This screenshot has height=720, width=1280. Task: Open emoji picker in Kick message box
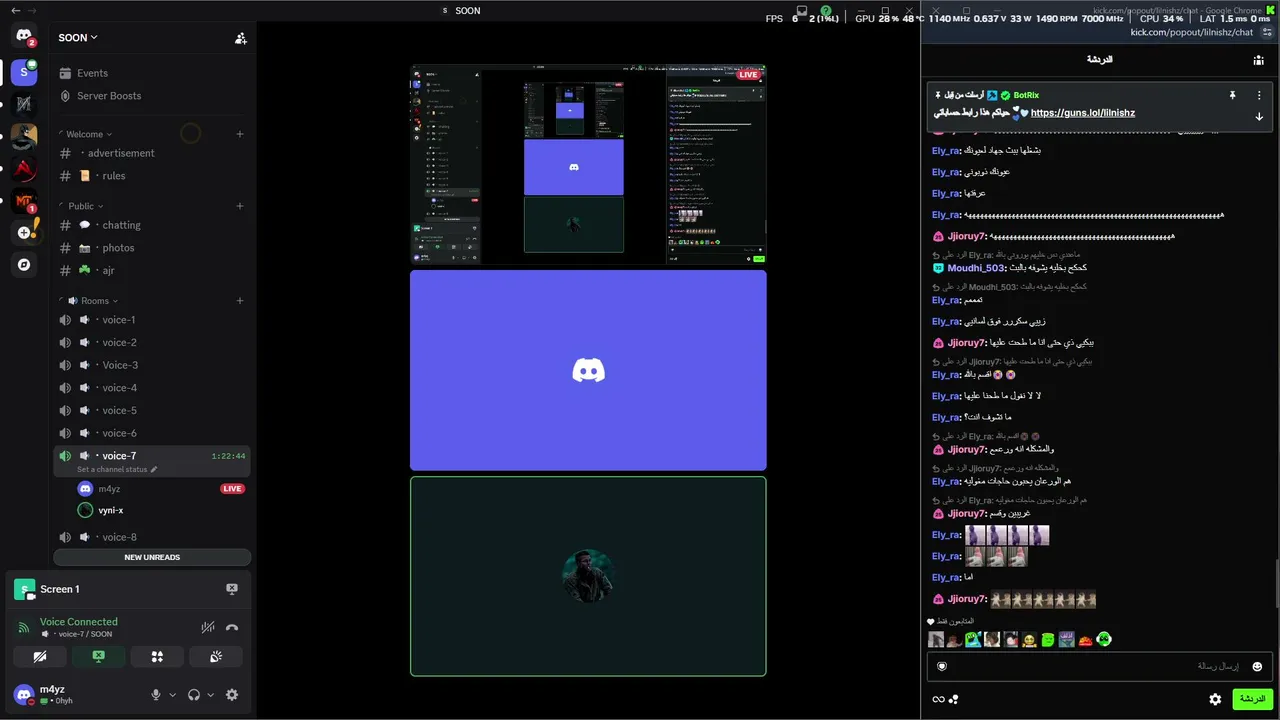(x=1257, y=666)
